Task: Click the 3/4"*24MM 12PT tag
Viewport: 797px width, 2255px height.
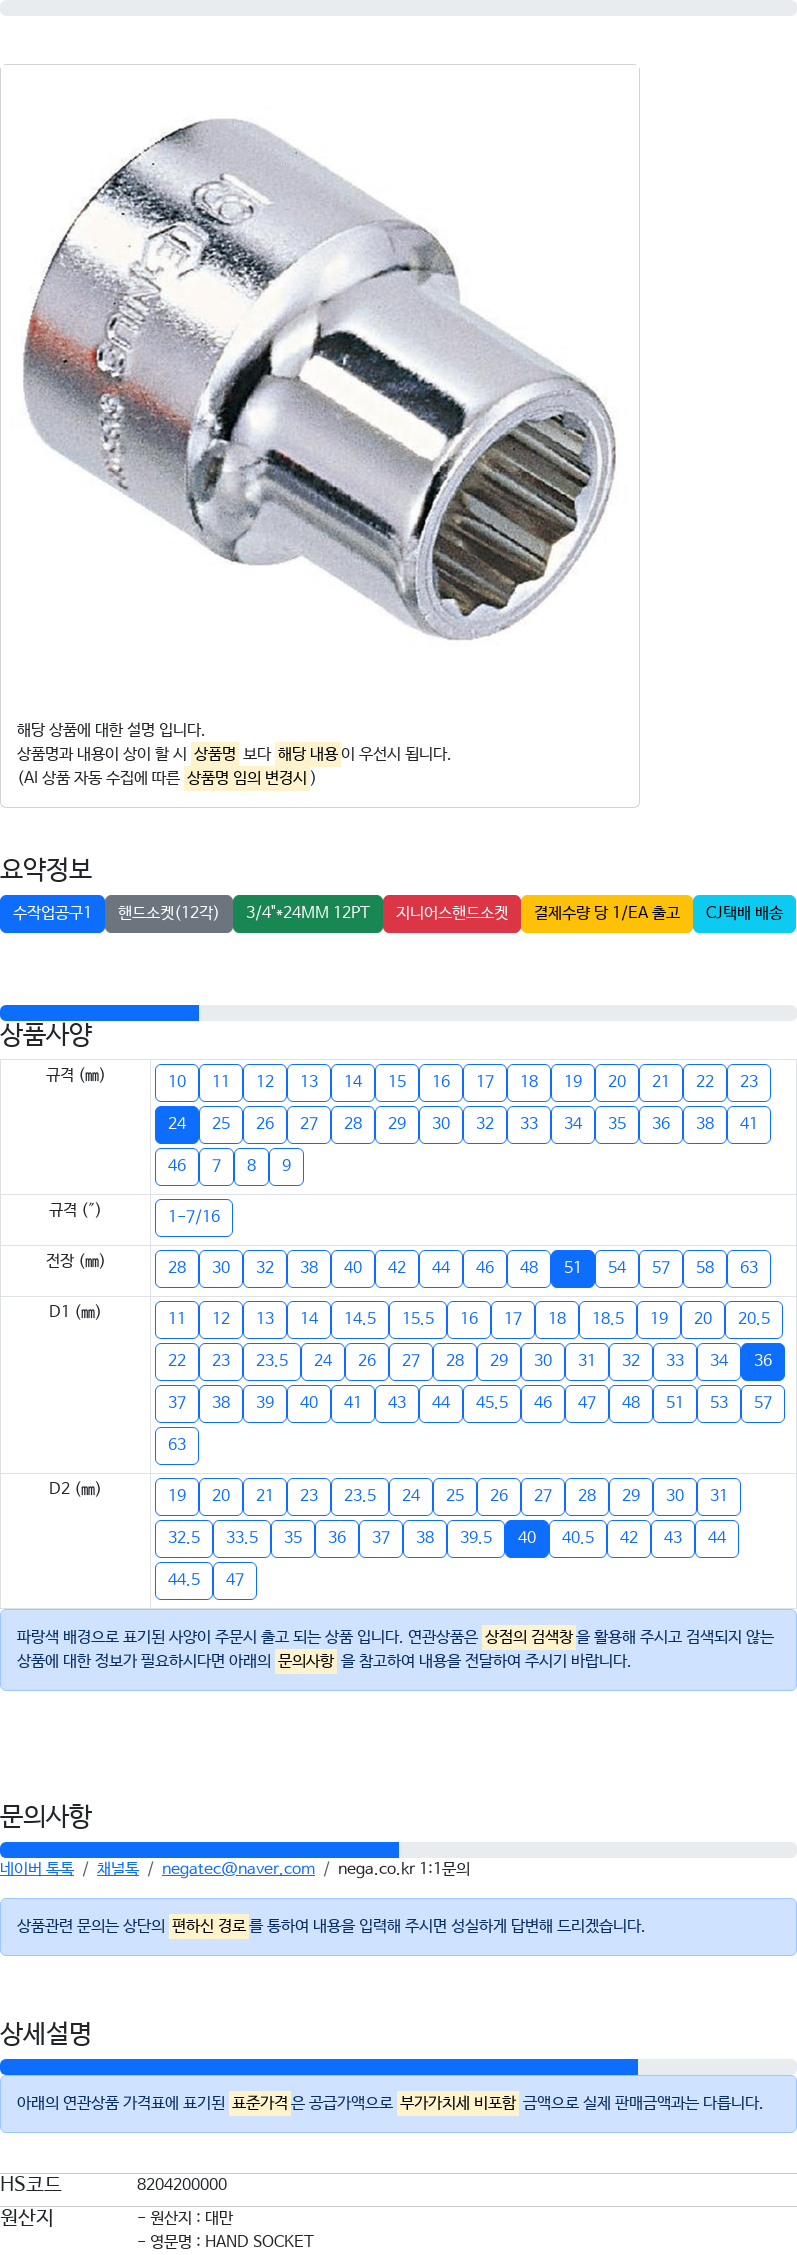Action: (308, 913)
